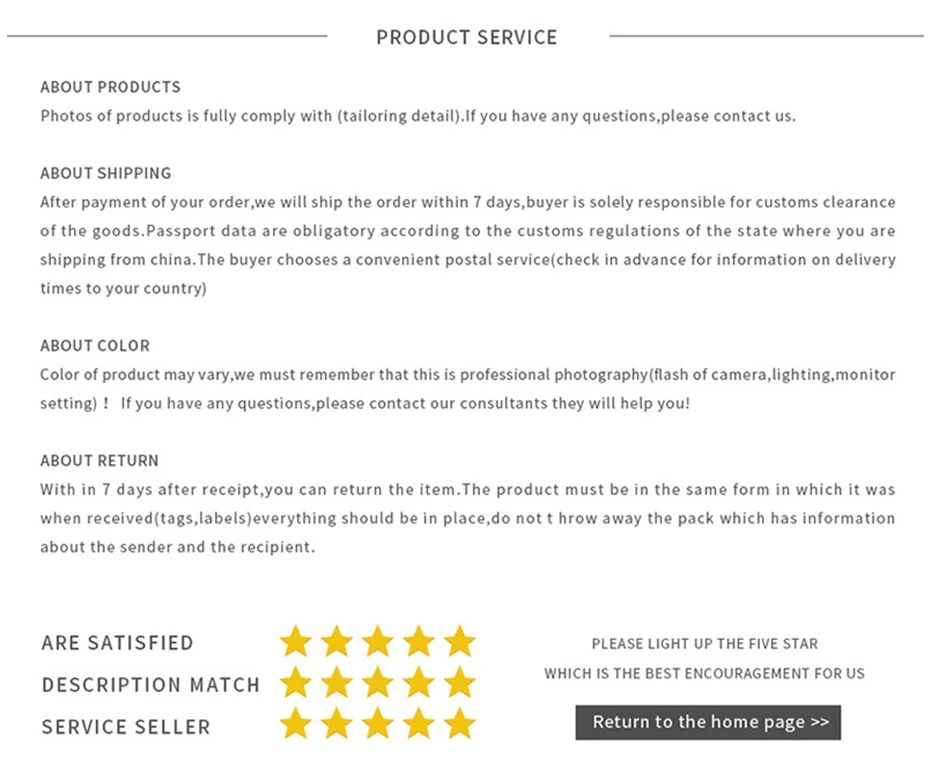
Task: Click fifth star in DESCRIPTION MATCH row
Action: pyautogui.click(x=459, y=683)
